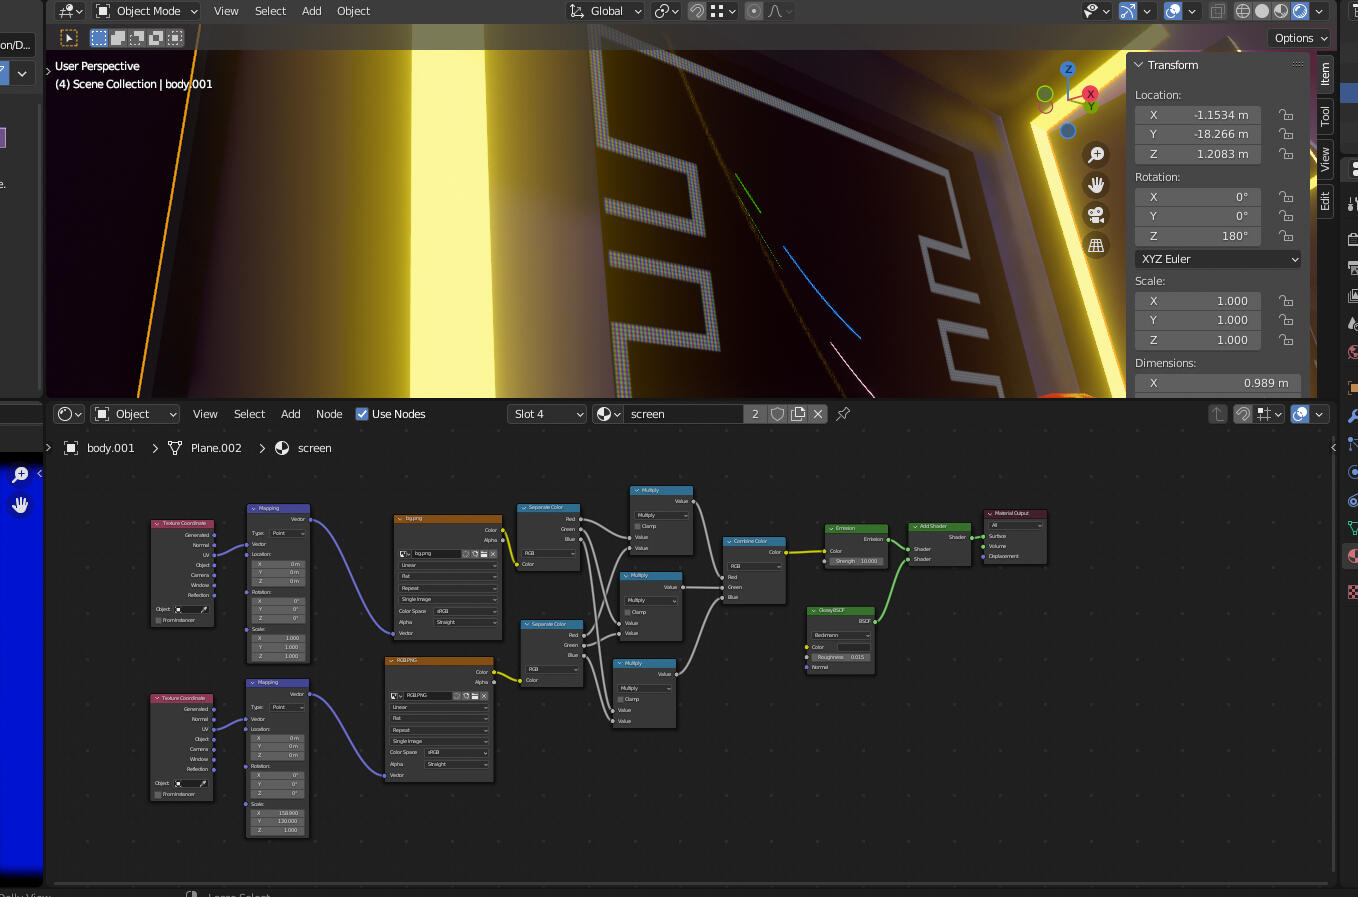
Task: Toggle camera view icon in 3D viewport
Action: [x=1096, y=215]
